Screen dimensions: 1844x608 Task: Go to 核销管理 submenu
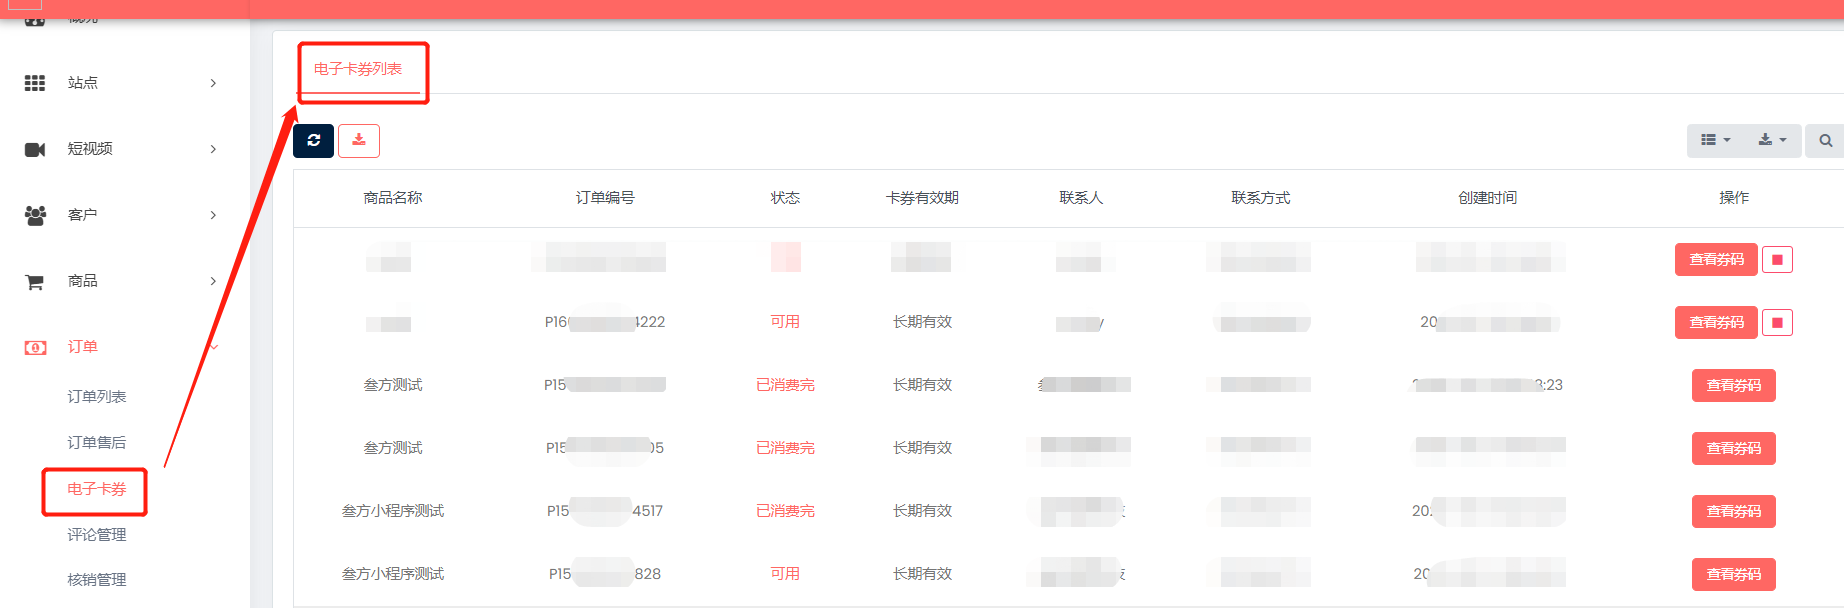[x=97, y=580]
